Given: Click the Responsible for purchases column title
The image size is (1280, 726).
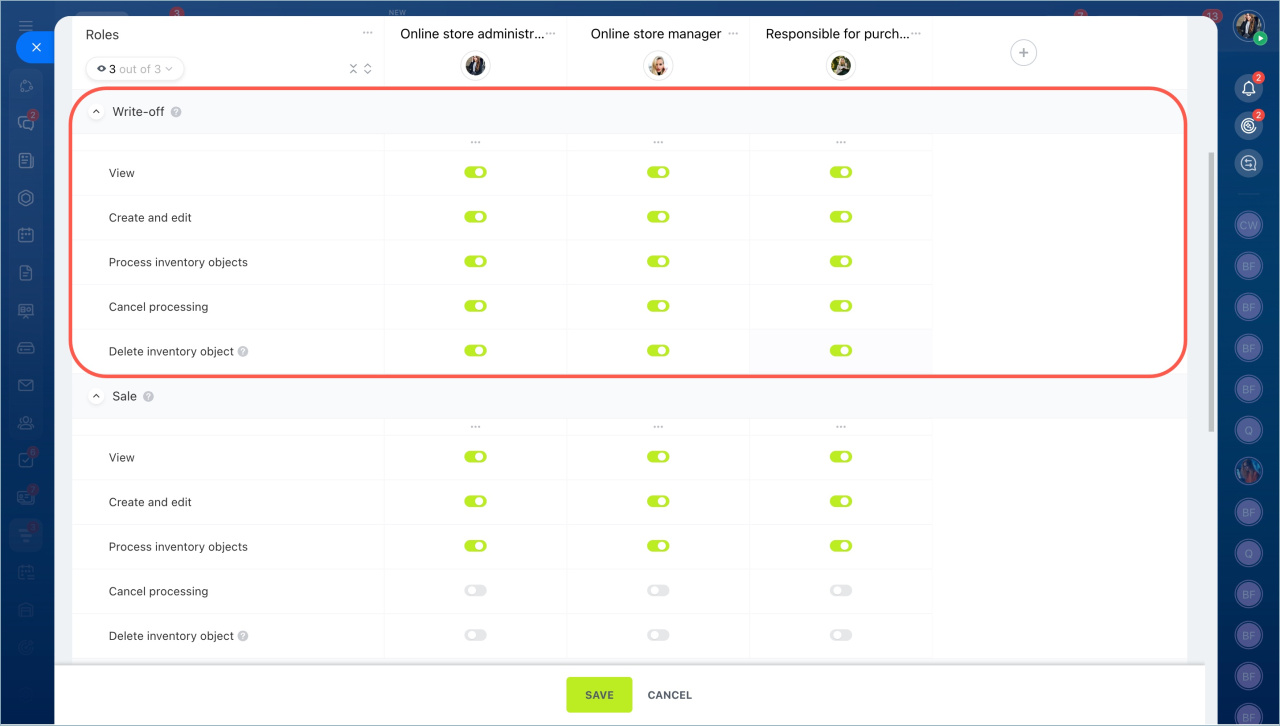Looking at the screenshot, I should [x=837, y=34].
